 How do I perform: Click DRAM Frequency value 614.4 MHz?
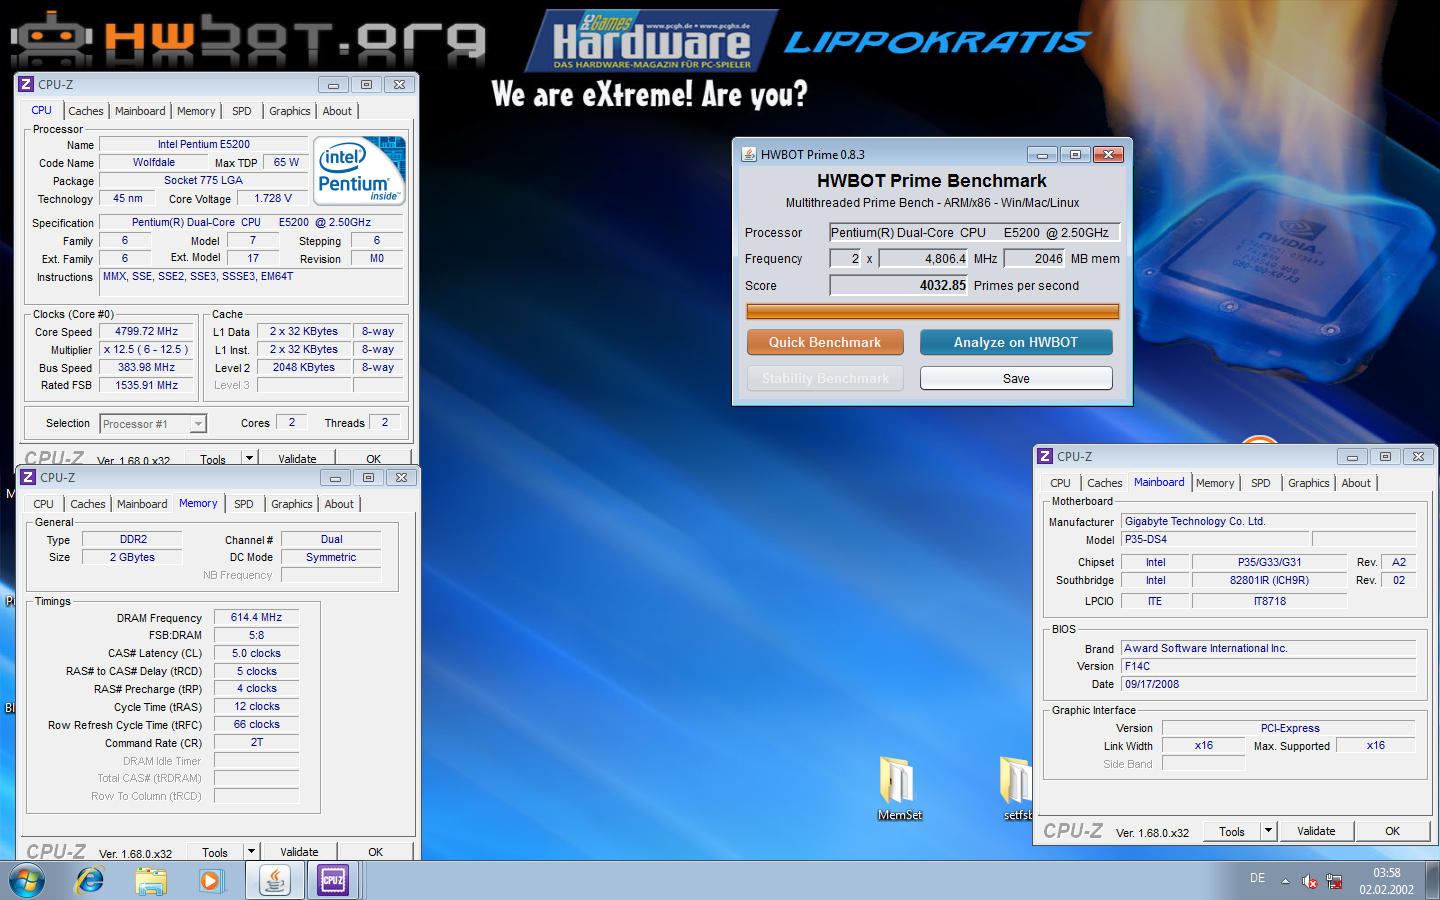256,617
